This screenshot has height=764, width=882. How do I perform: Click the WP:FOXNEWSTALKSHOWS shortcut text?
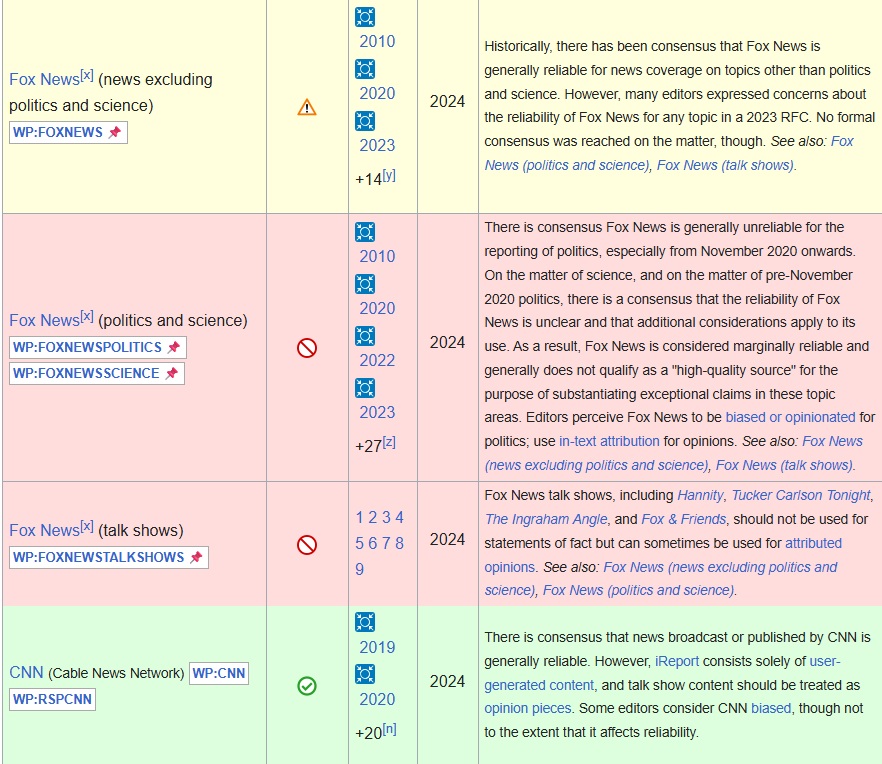click(x=98, y=557)
